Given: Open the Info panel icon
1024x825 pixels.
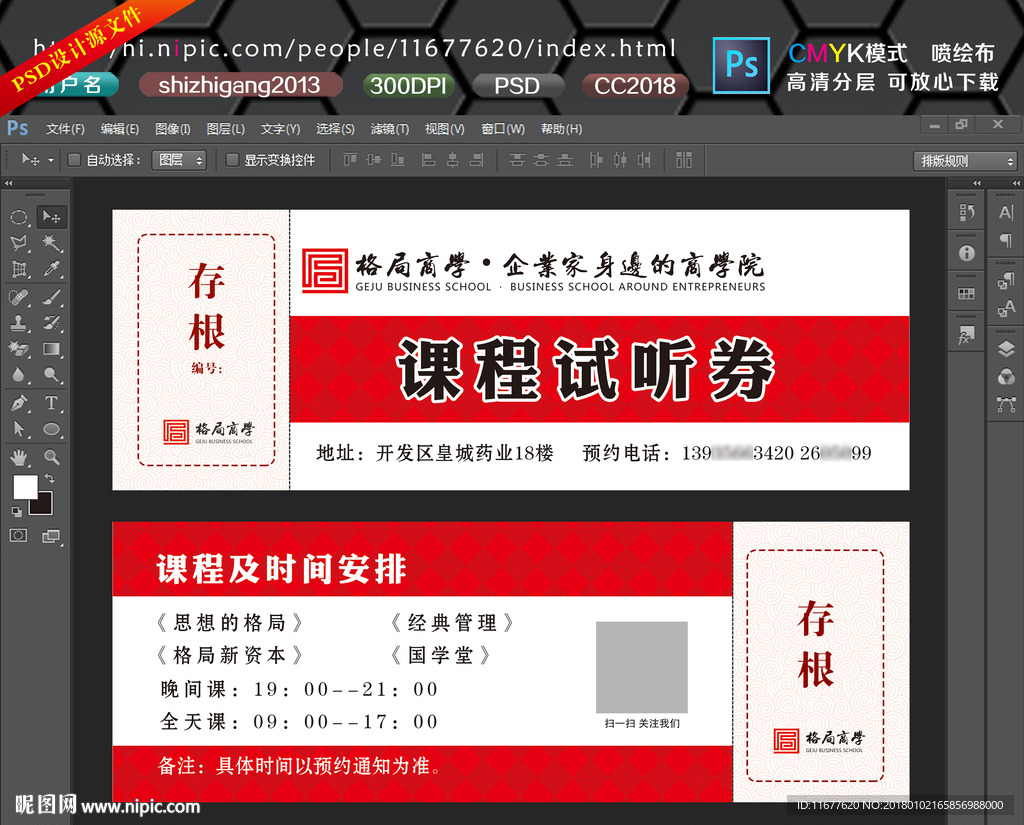Looking at the screenshot, I should [967, 253].
